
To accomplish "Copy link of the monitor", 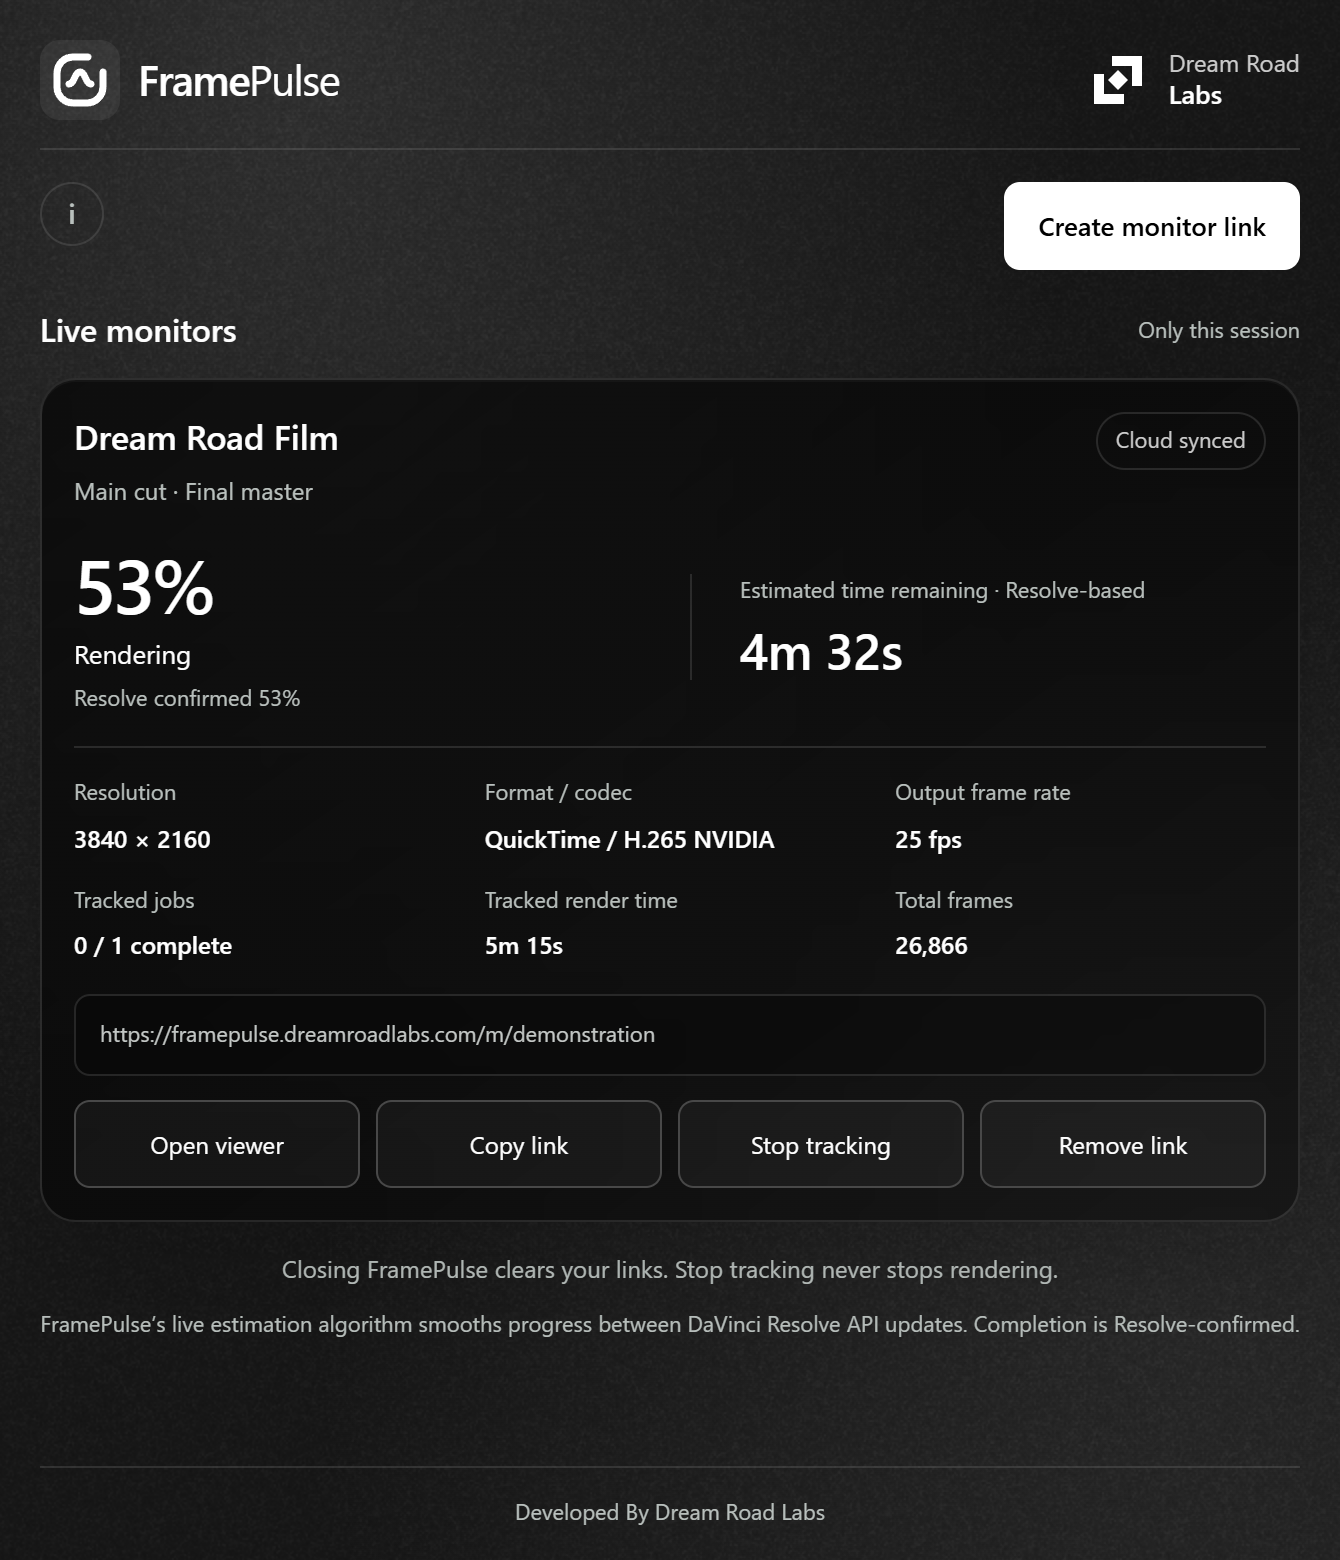I will 519,1144.
